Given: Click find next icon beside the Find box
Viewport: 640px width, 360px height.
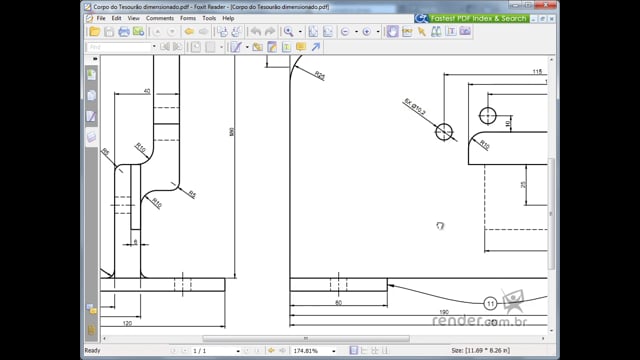Looking at the screenshot, I should pyautogui.click(x=177, y=47).
